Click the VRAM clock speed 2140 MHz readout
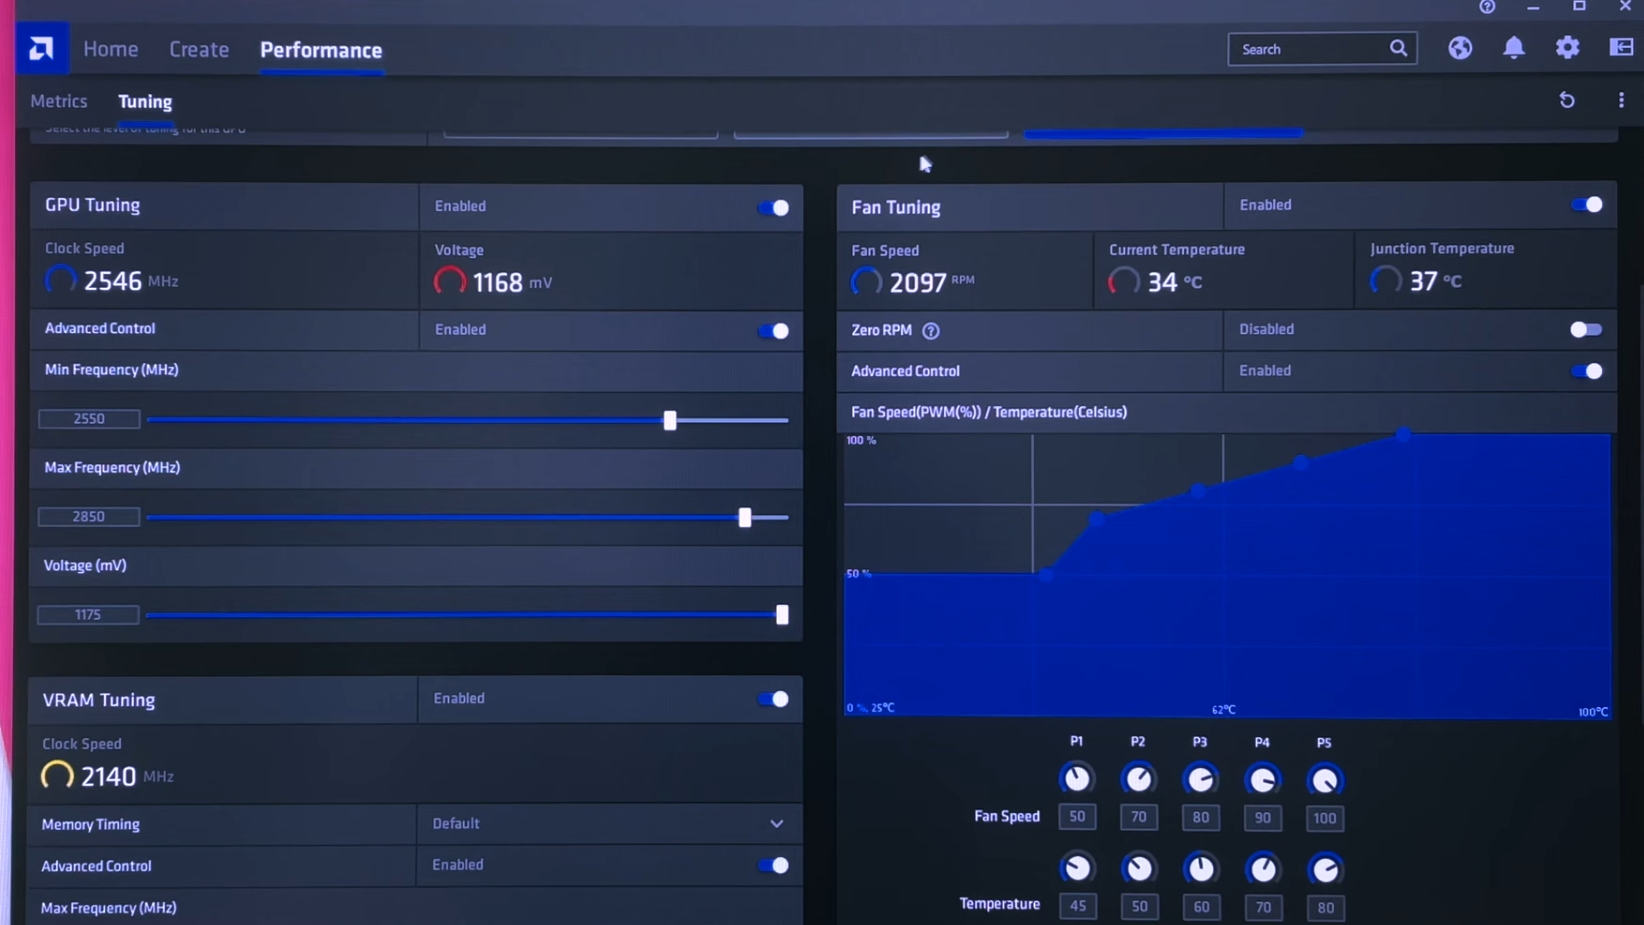Image resolution: width=1644 pixels, height=925 pixels. pos(107,776)
